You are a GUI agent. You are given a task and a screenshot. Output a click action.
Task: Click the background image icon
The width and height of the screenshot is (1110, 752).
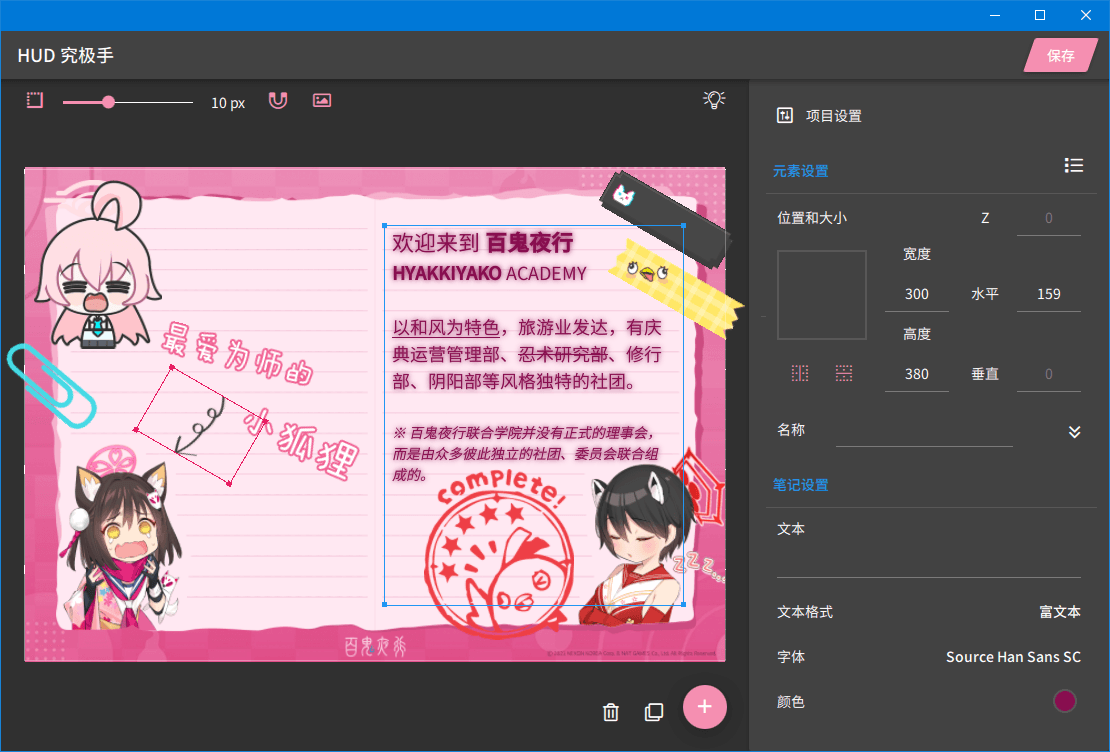point(322,101)
